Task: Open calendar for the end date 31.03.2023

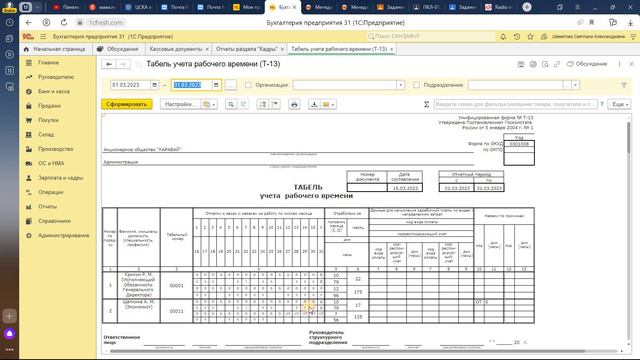Action: pyautogui.click(x=216, y=85)
